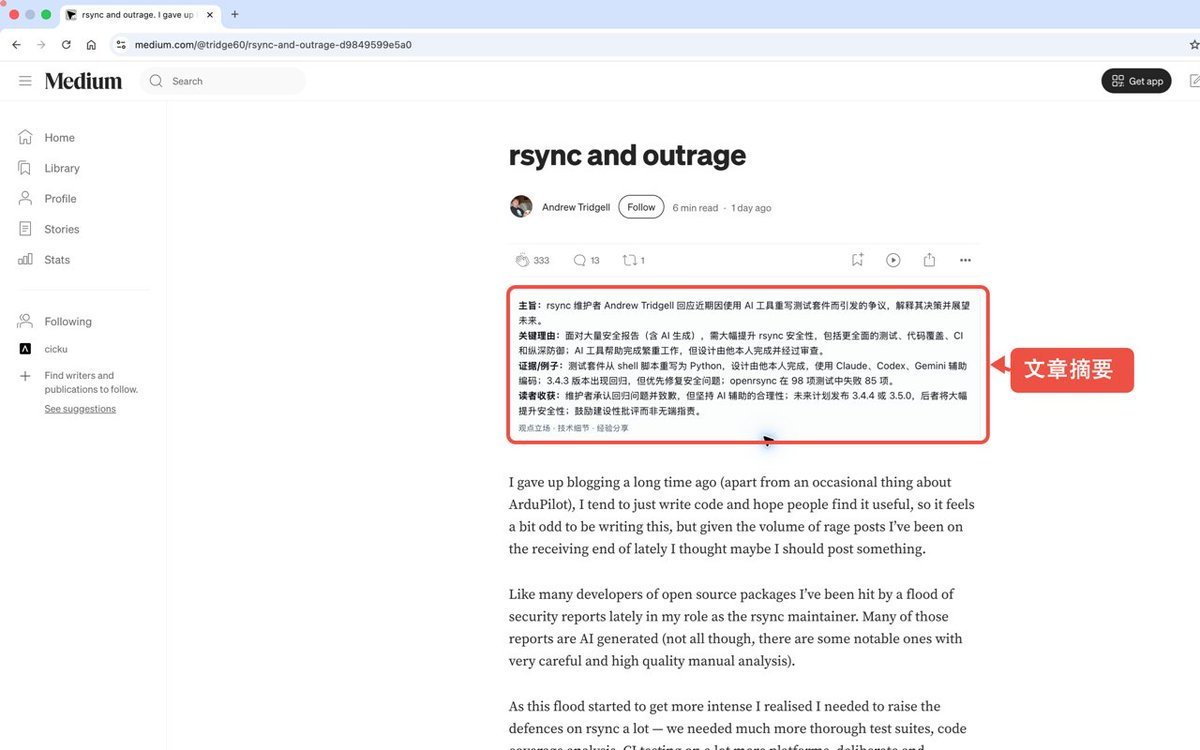Image resolution: width=1200 pixels, height=750 pixels.
Task: Click the repost arrows icon
Action: (x=629, y=260)
